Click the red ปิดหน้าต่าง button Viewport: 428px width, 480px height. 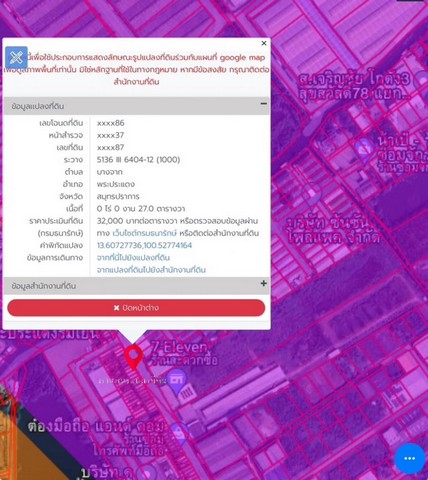click(136, 308)
